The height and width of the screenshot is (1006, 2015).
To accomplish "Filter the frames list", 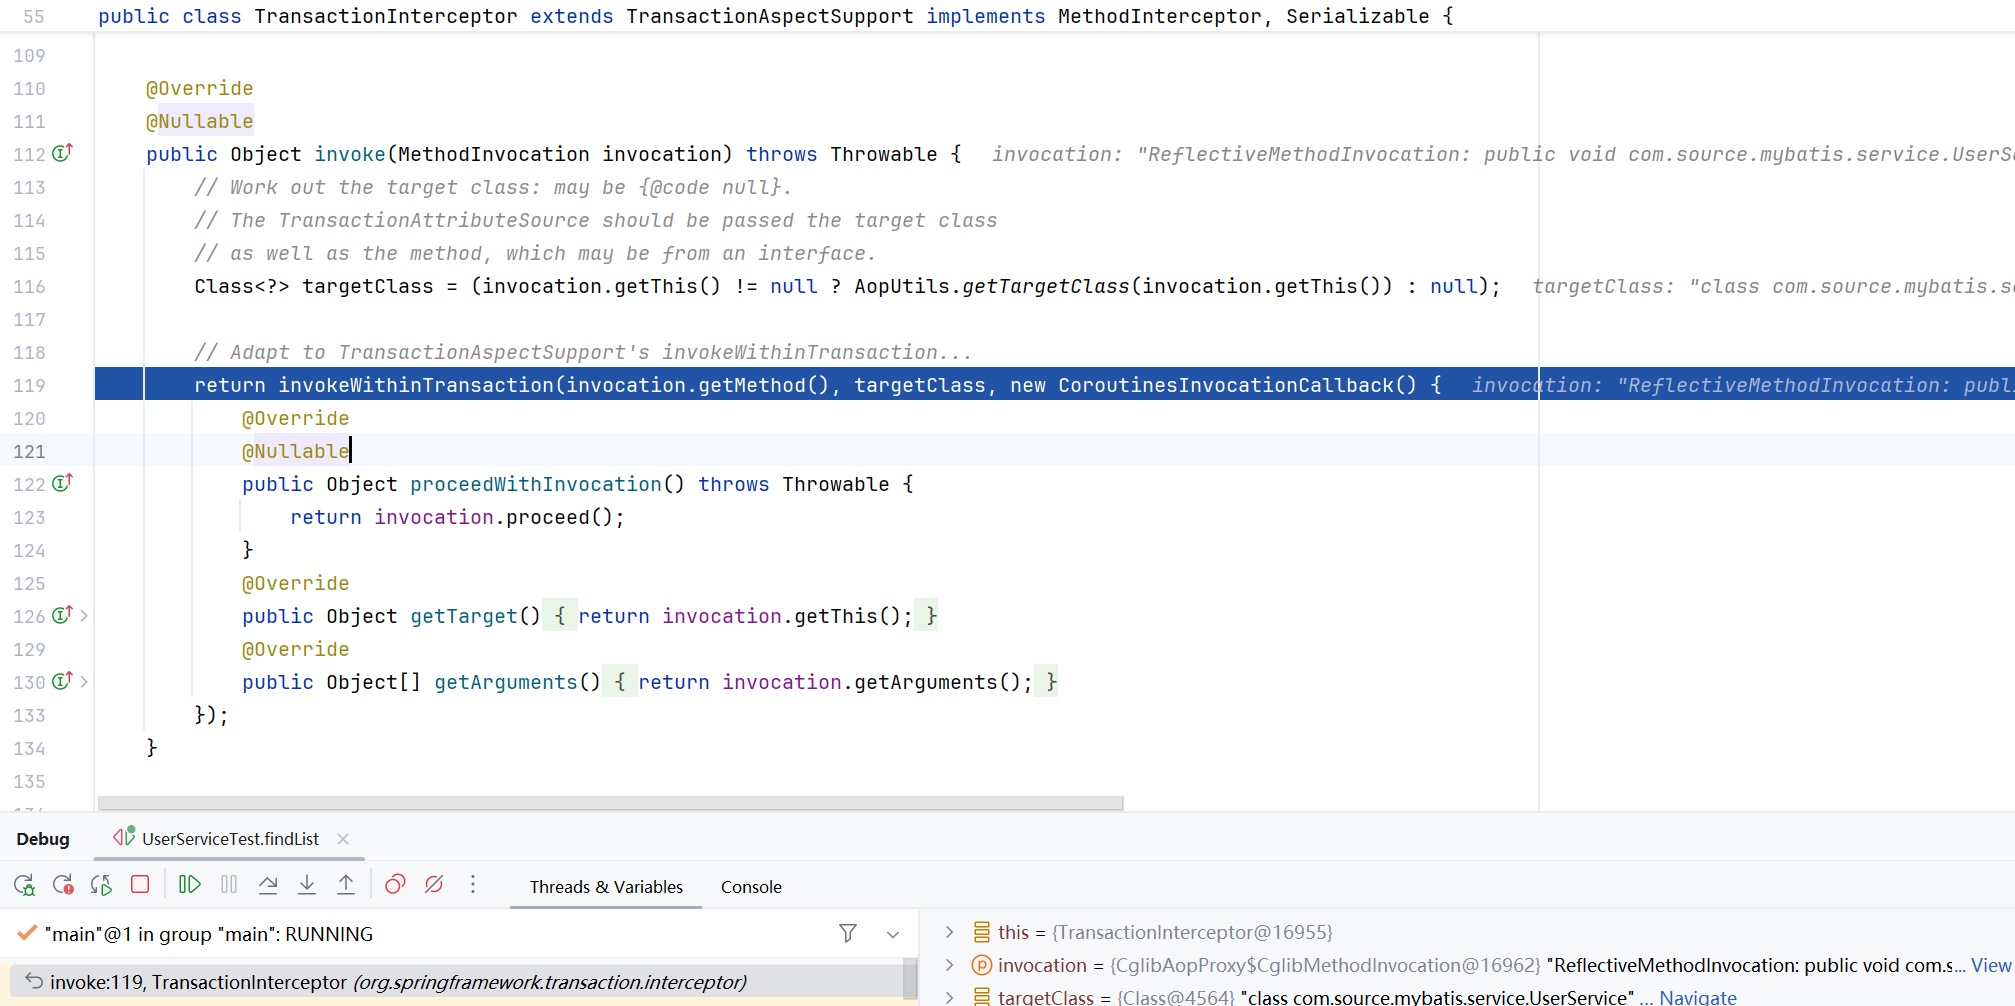I will point(848,933).
